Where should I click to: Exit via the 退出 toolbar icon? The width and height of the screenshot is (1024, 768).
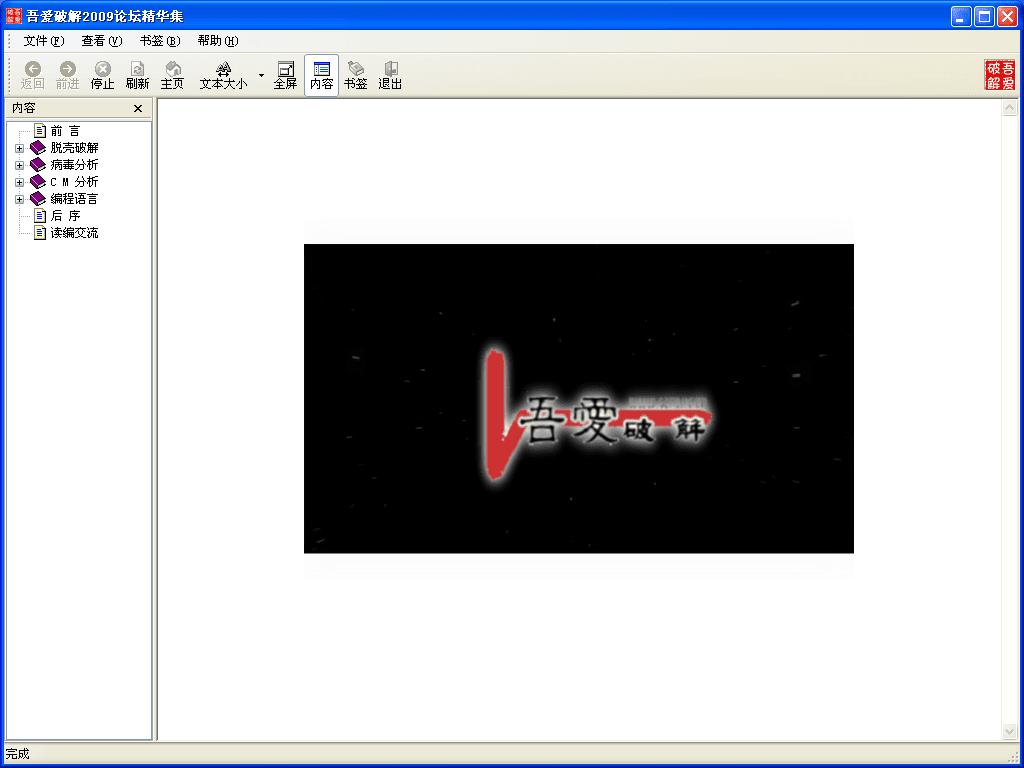point(391,69)
